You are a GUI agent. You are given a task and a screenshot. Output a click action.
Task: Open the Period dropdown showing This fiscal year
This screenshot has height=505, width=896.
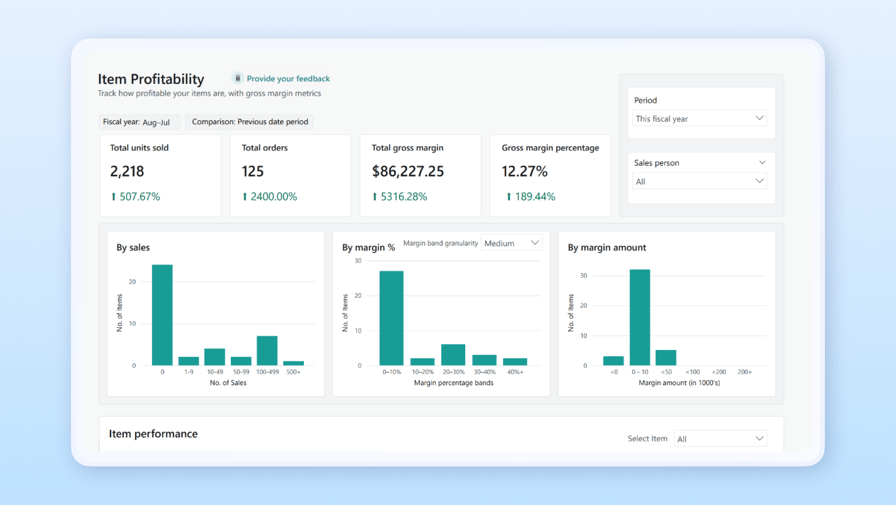click(x=699, y=119)
